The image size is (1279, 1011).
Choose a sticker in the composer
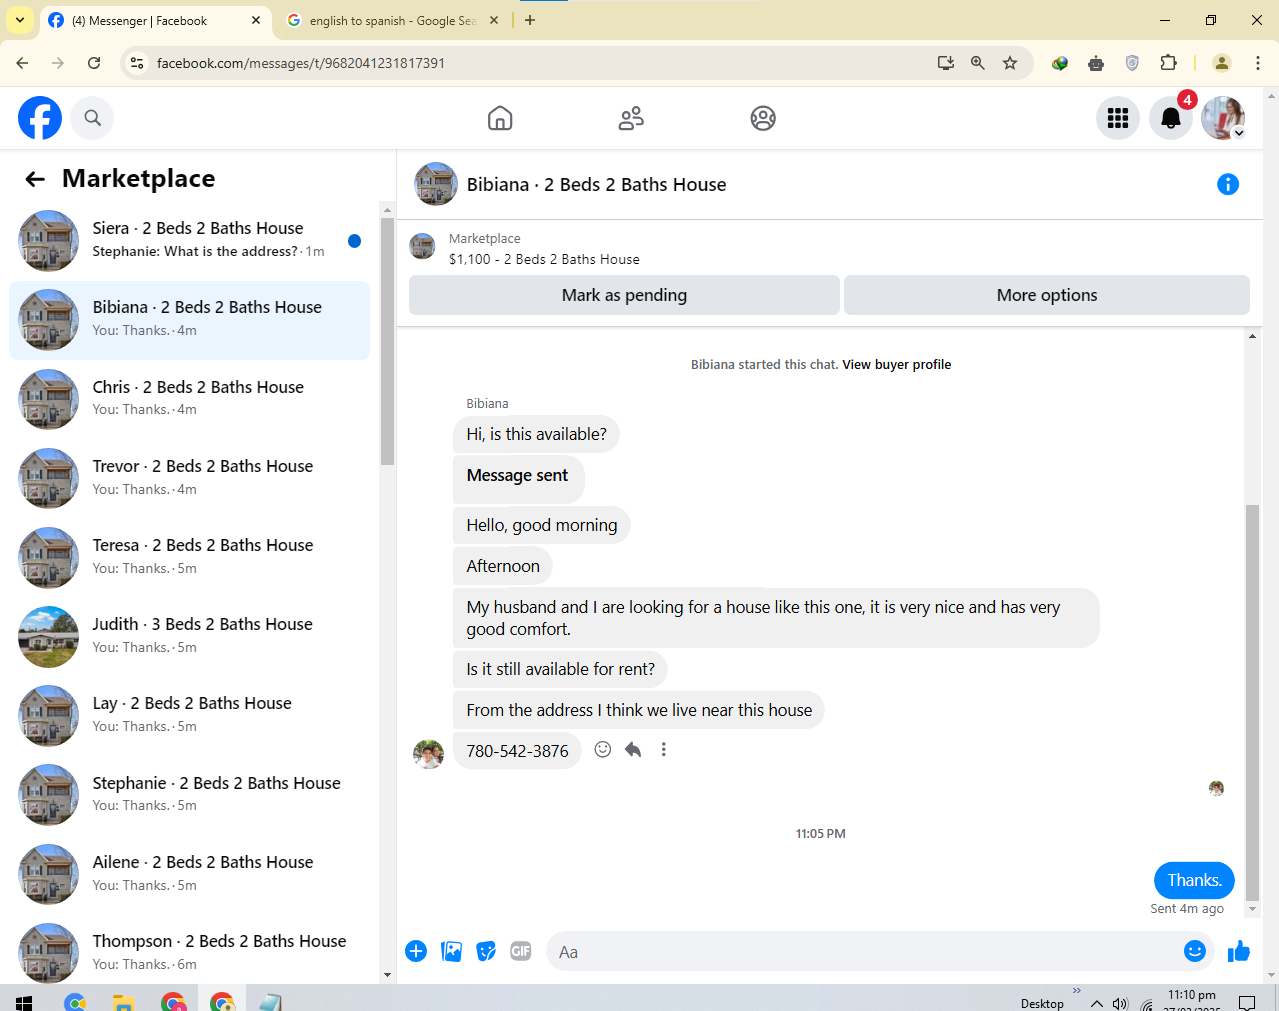(487, 951)
